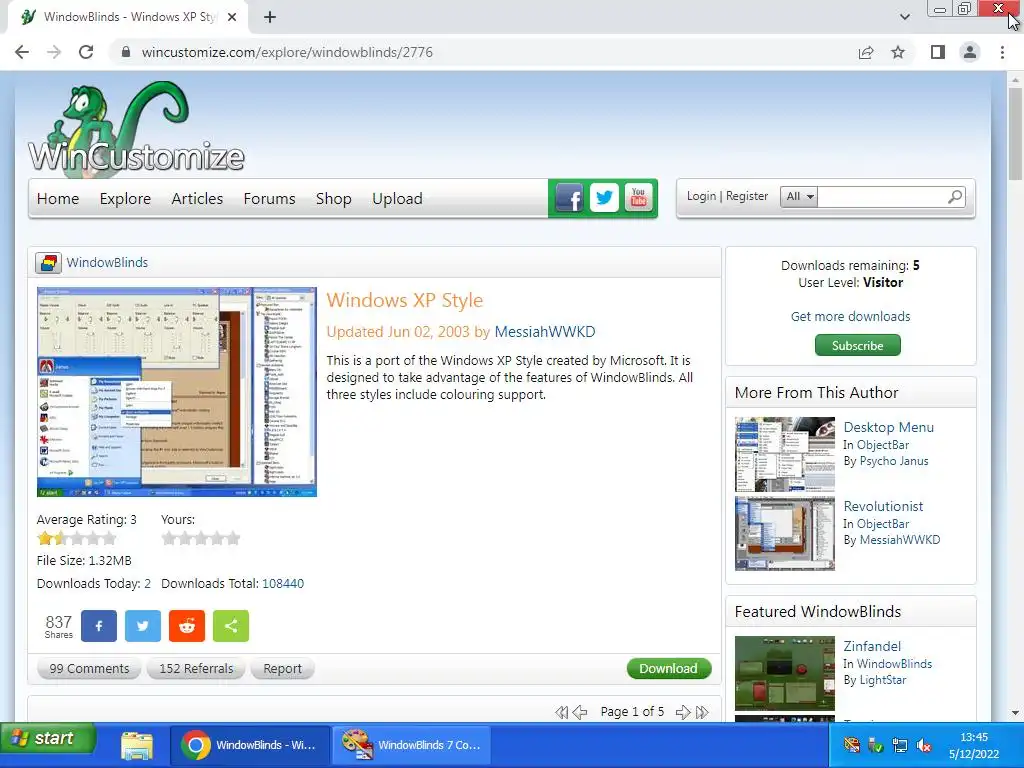Open the green generic share button
This screenshot has width=1024, height=768.
point(231,626)
